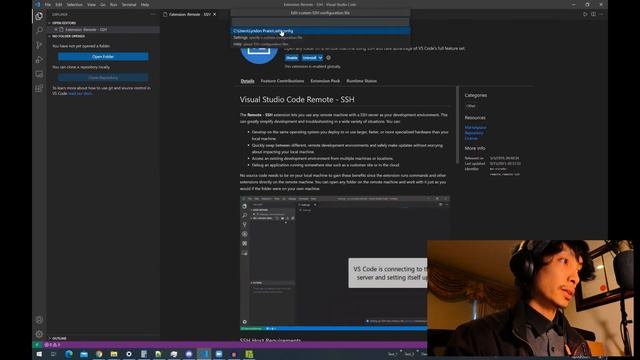Open the Manage gear in activity bar
The image size is (640, 360).
(39, 334)
